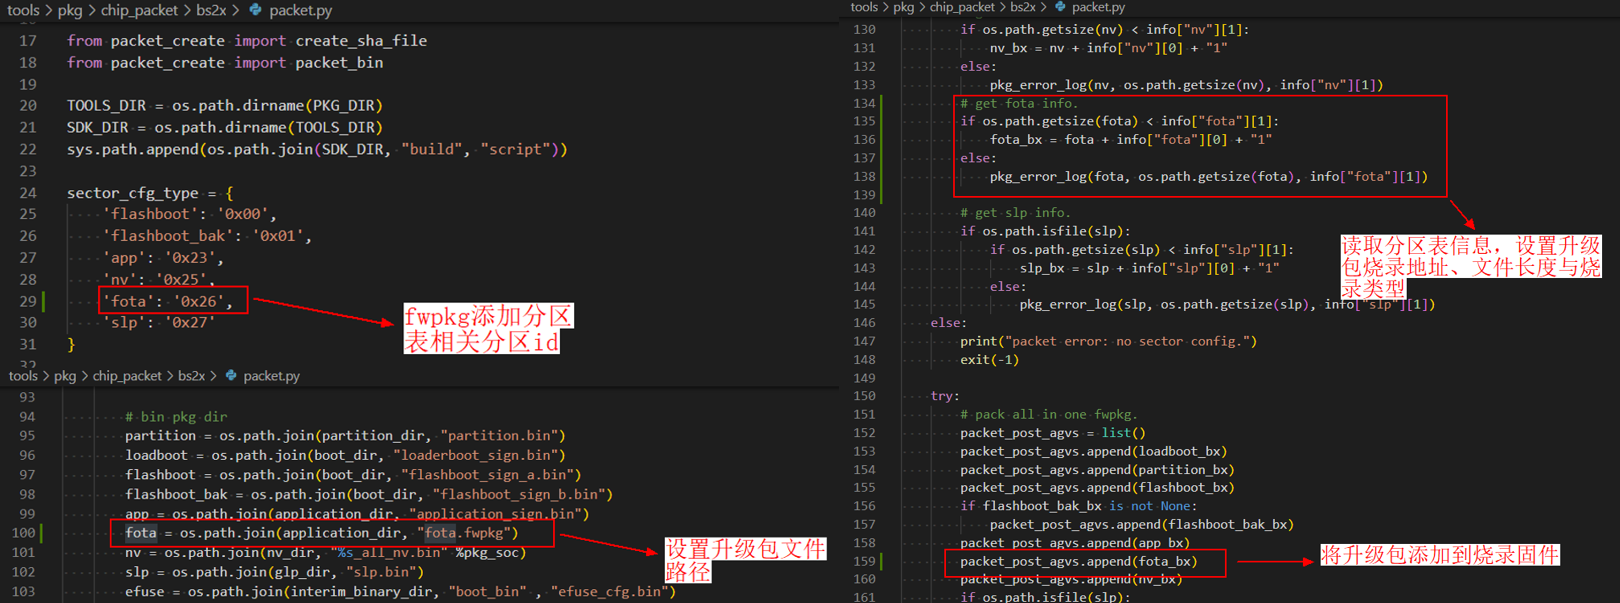Click line number 134 in the gutter
The height and width of the screenshot is (603, 1620).
point(864,103)
